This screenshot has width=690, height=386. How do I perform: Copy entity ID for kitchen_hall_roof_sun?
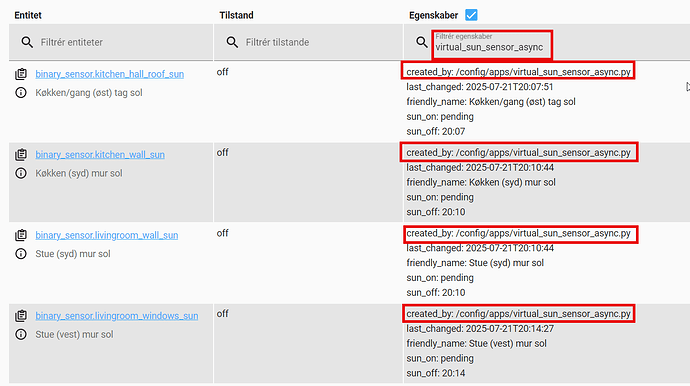[x=21, y=74]
